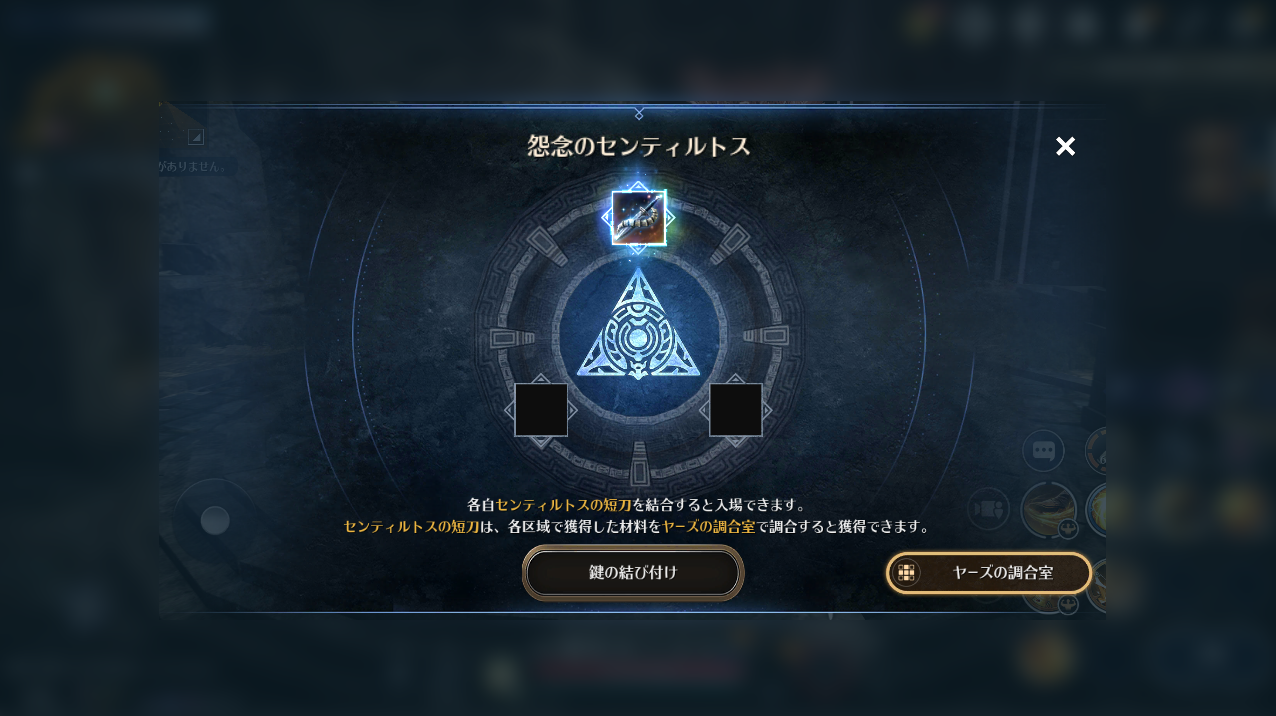Image resolution: width=1276 pixels, height=716 pixels.
Task: Tap the orange ring skill icon beside chat bubble
Action: point(1096,450)
